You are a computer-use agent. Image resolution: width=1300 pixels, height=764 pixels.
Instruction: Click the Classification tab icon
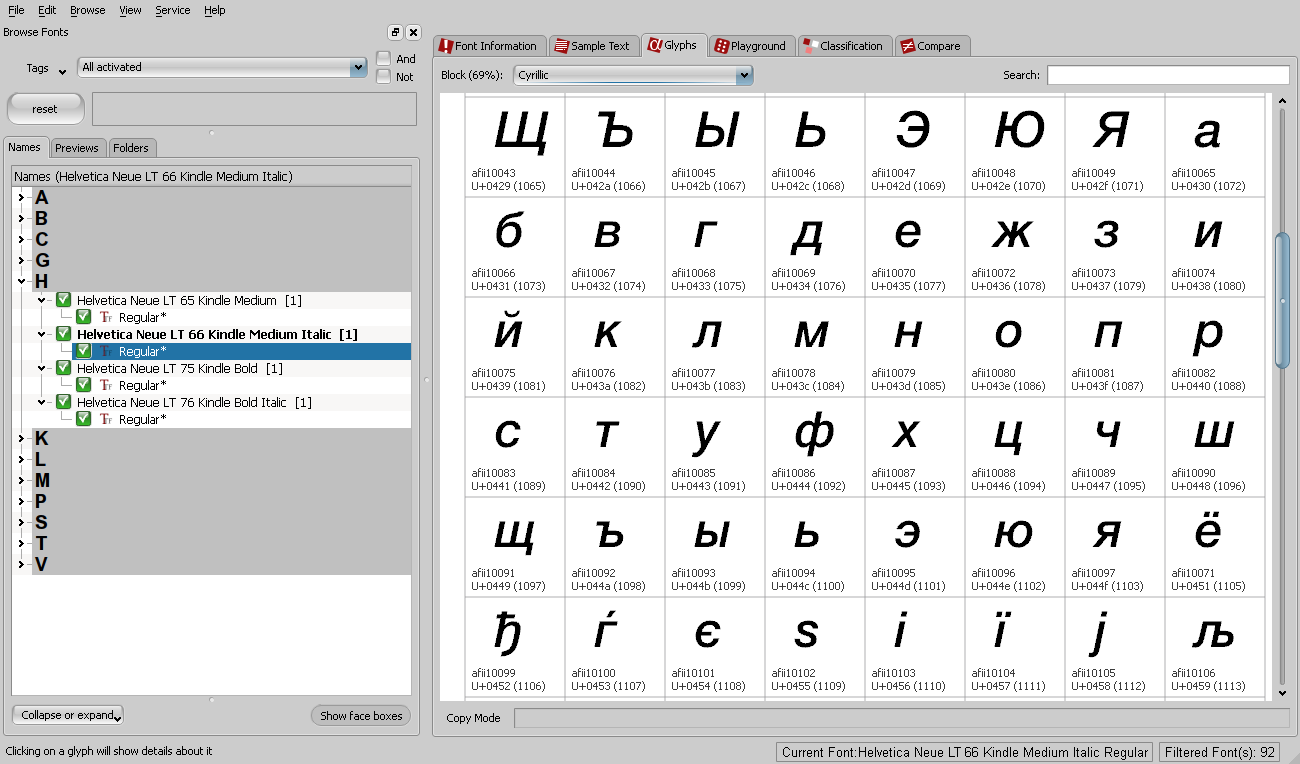tap(810, 46)
